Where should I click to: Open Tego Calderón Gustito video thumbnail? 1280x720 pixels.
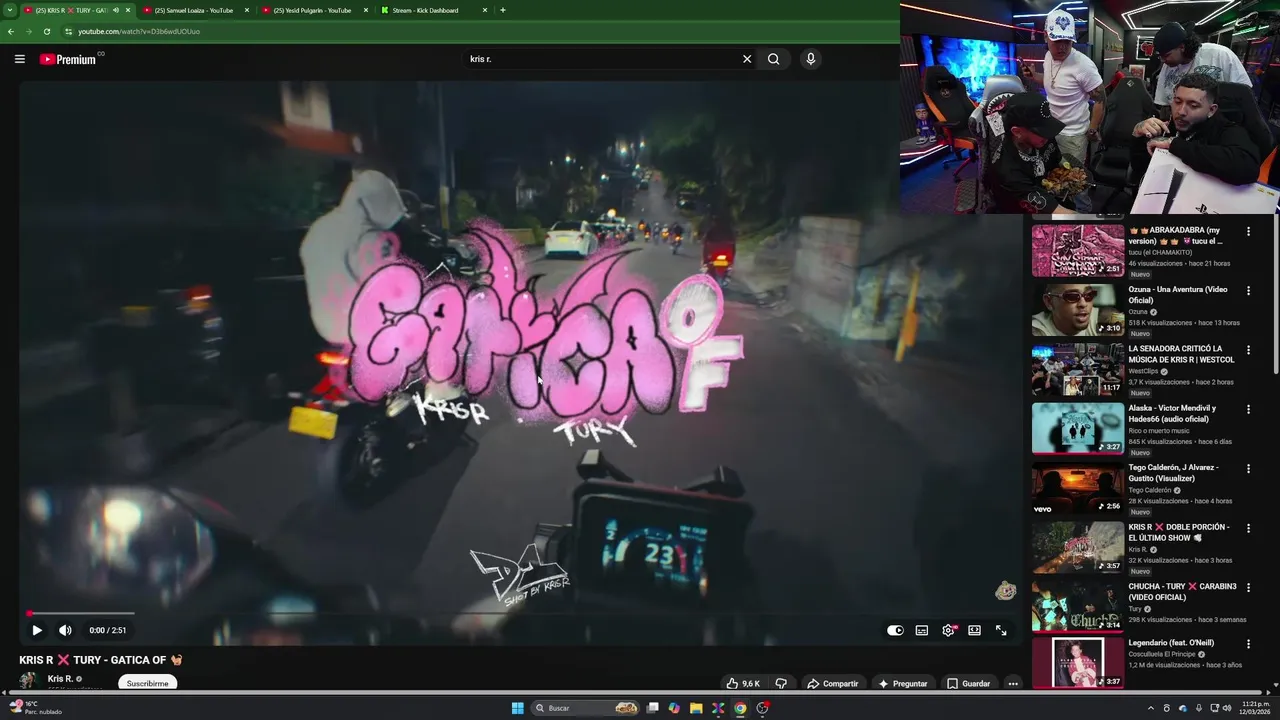pyautogui.click(x=1078, y=489)
